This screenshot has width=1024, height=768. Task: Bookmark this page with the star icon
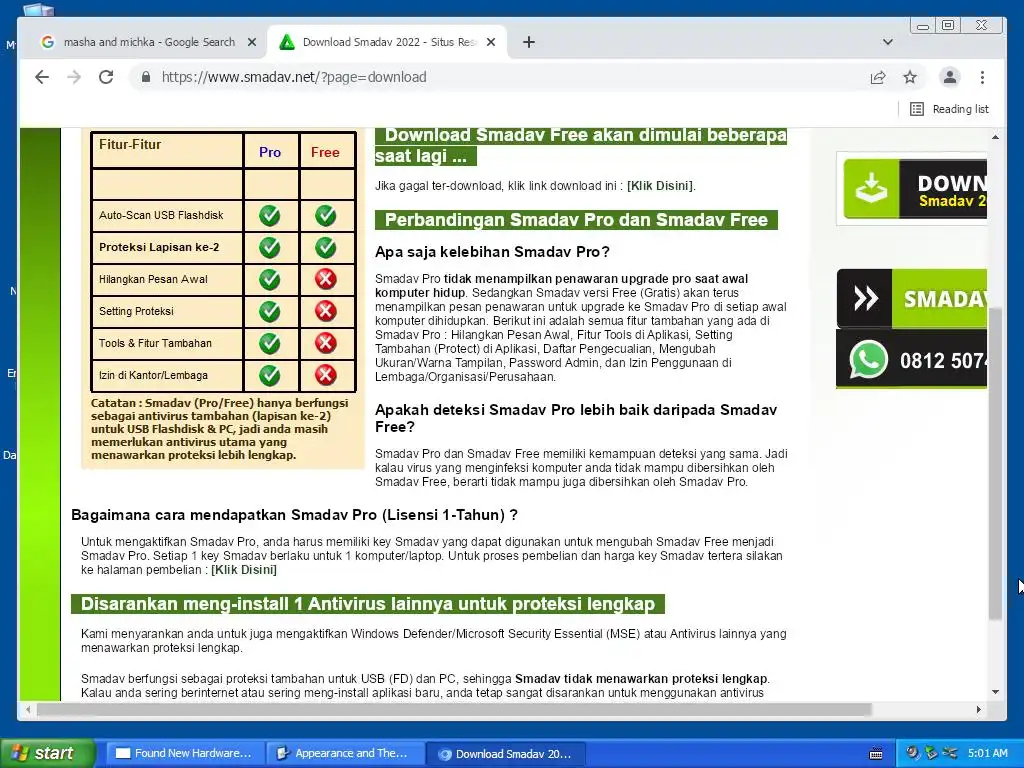tap(910, 77)
